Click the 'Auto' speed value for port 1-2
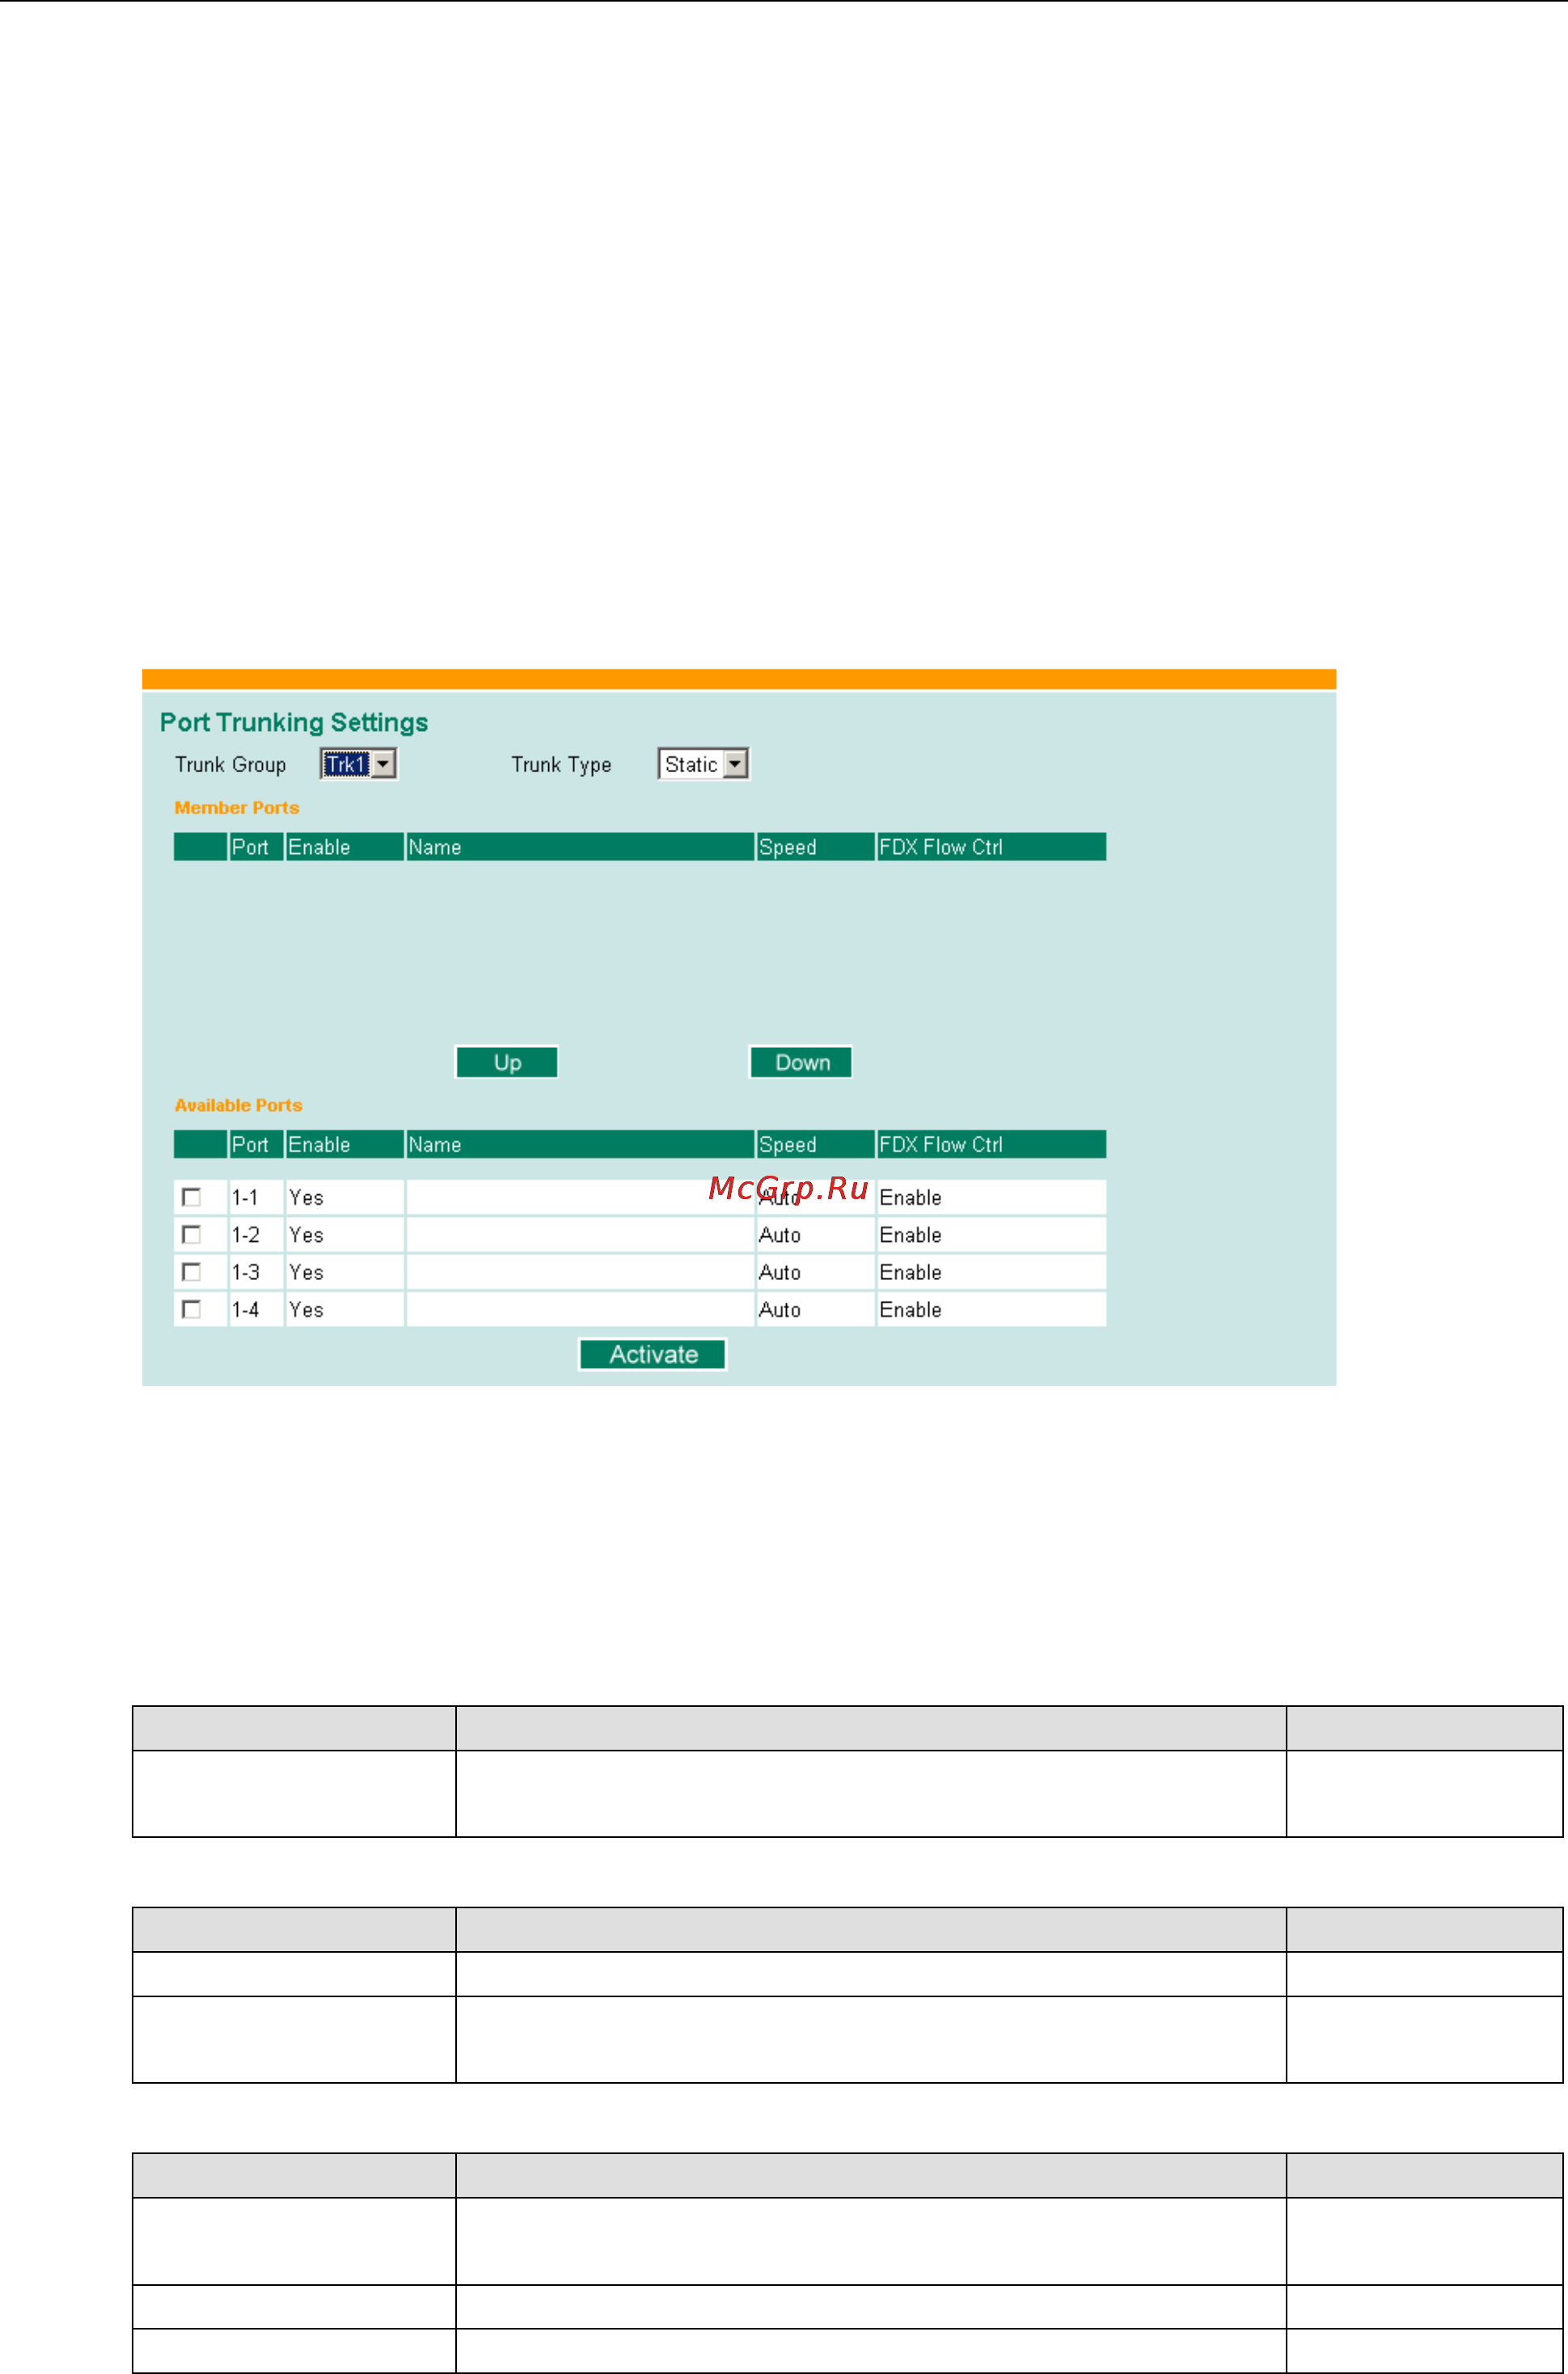Image resolution: width=1568 pixels, height=2374 pixels. [780, 1235]
